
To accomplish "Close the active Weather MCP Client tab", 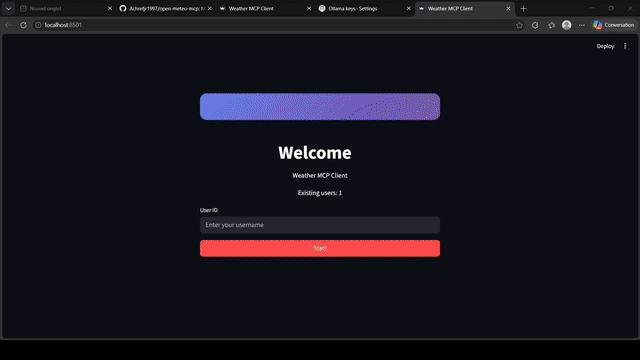I will click(x=508, y=9).
